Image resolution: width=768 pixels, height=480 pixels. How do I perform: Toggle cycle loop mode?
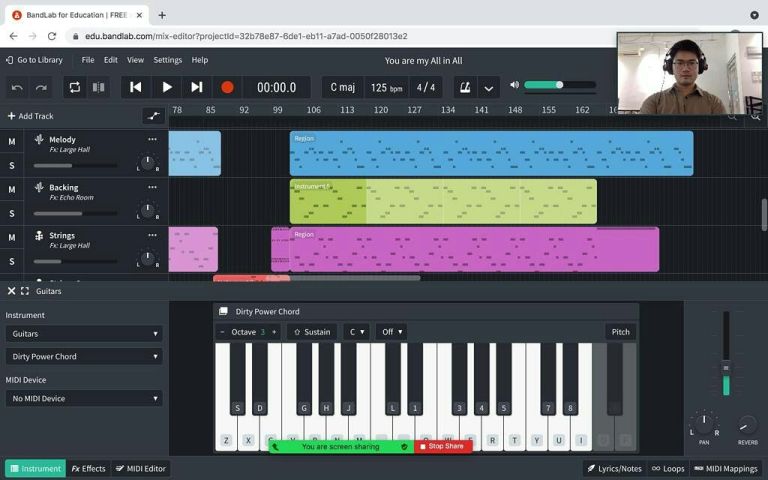(74, 88)
